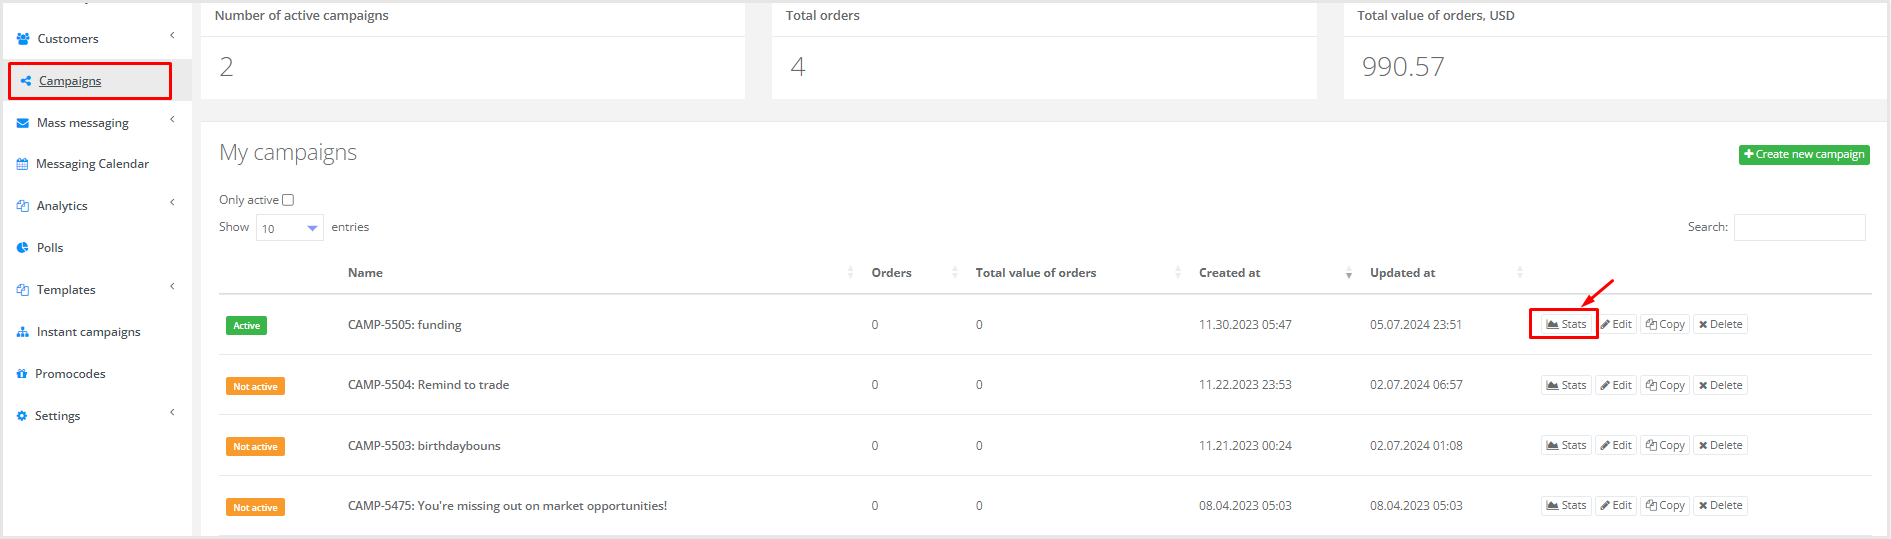
Task: Click the Instant campaigns sitemap icon
Action: [22, 332]
